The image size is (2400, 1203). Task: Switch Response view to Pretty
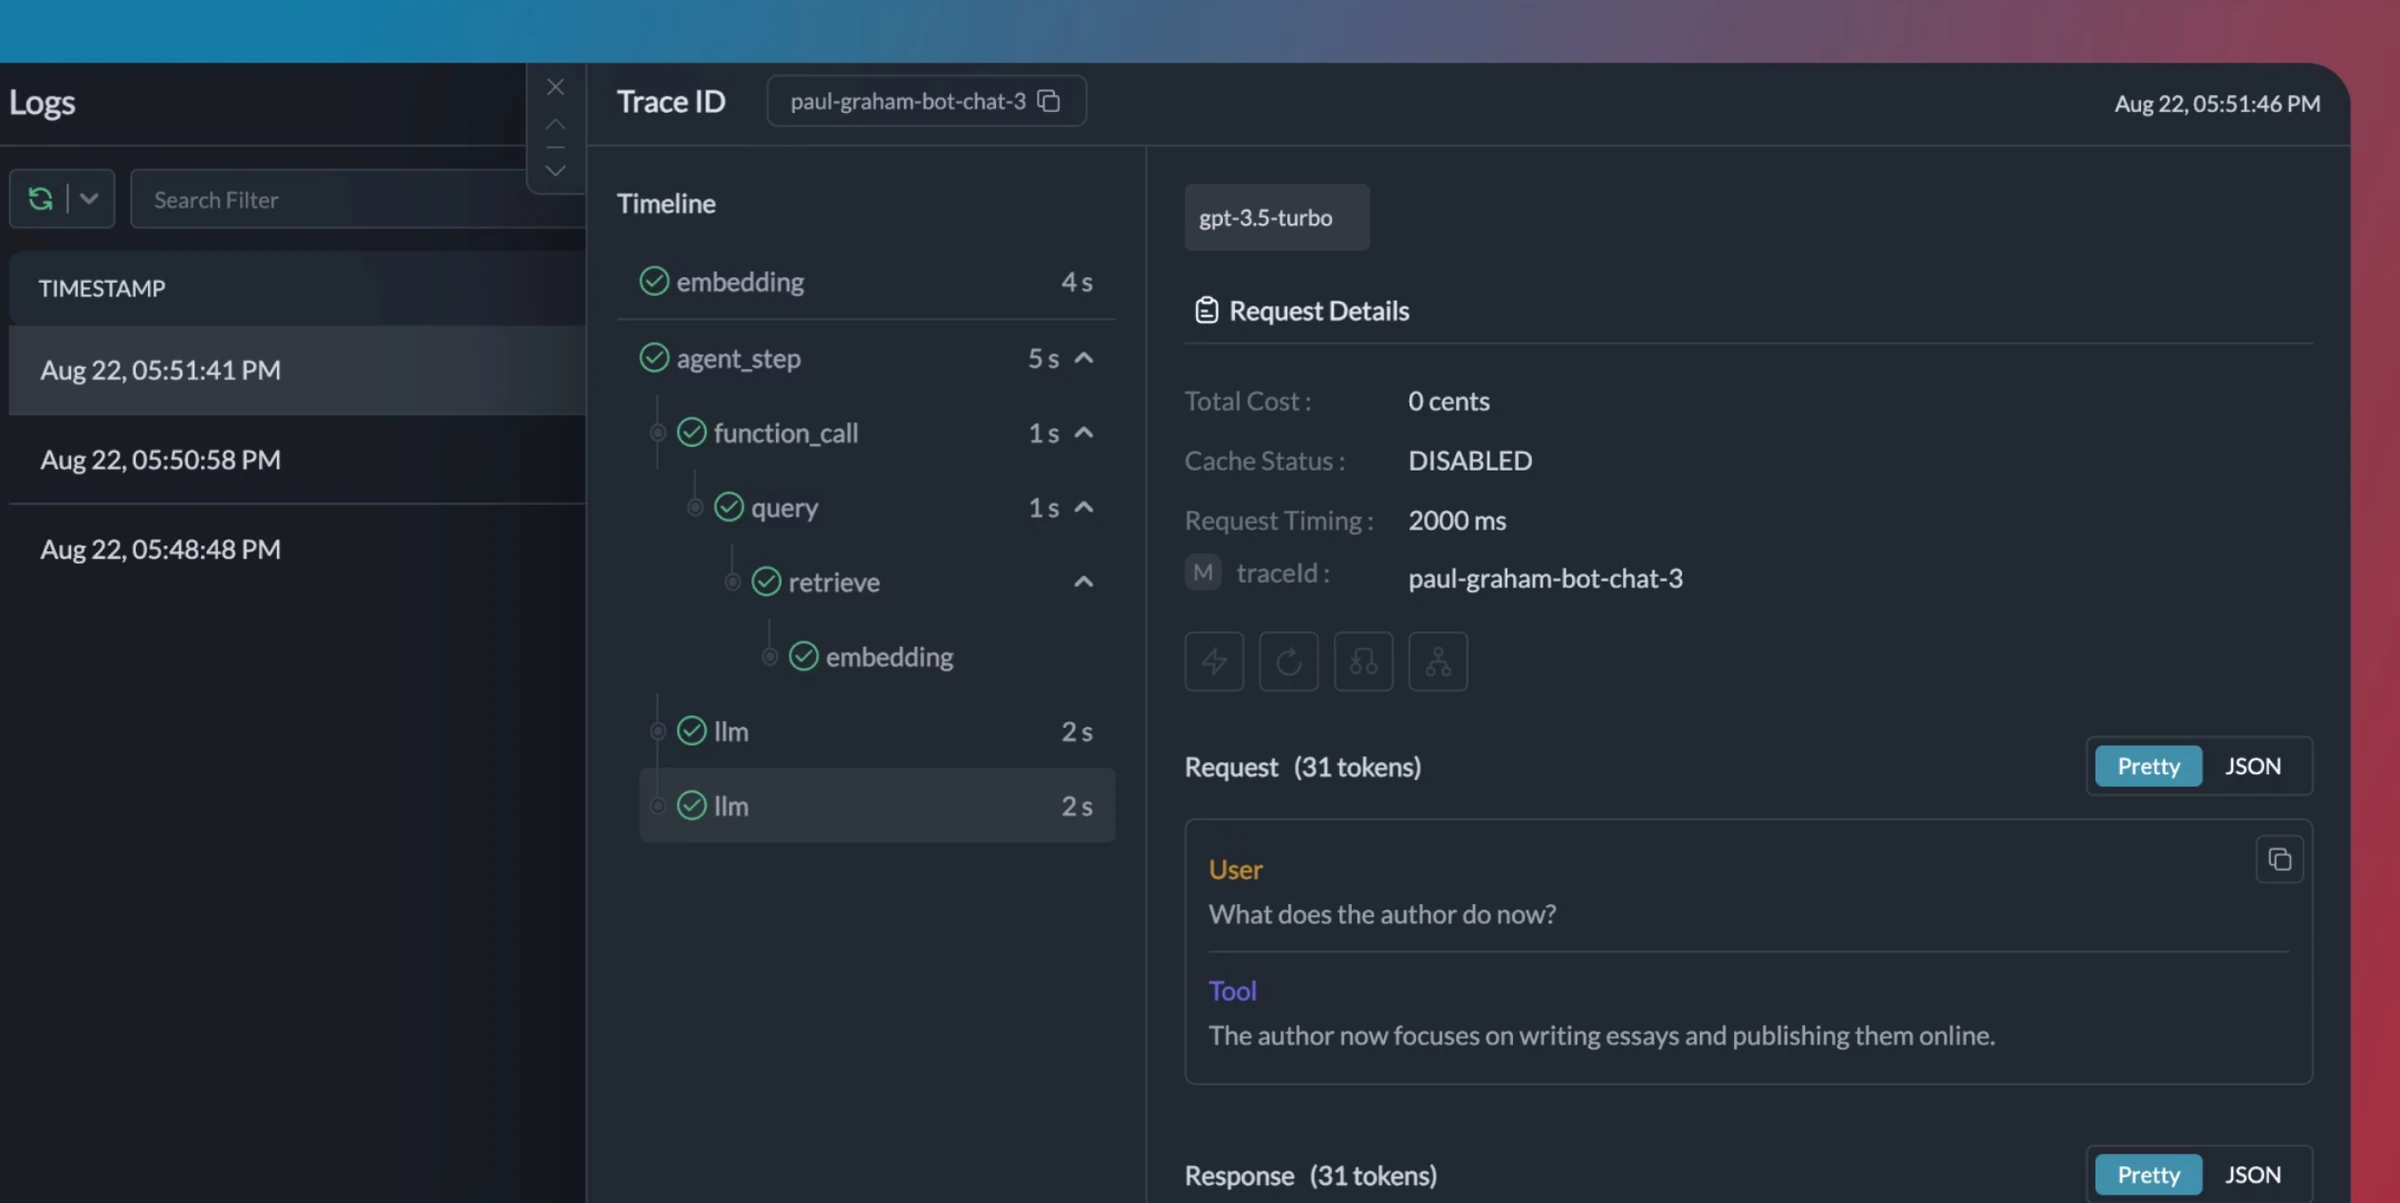tap(2148, 1174)
